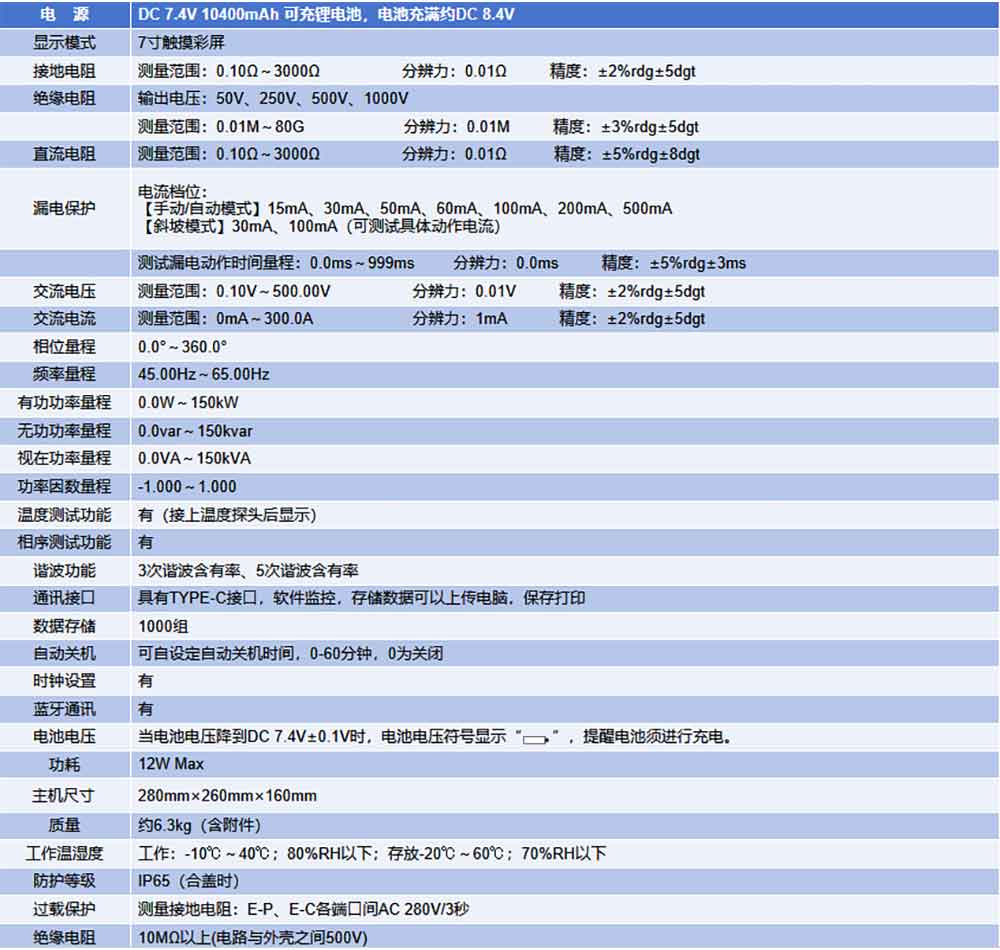Select the 交流电压 row label

click(64, 291)
